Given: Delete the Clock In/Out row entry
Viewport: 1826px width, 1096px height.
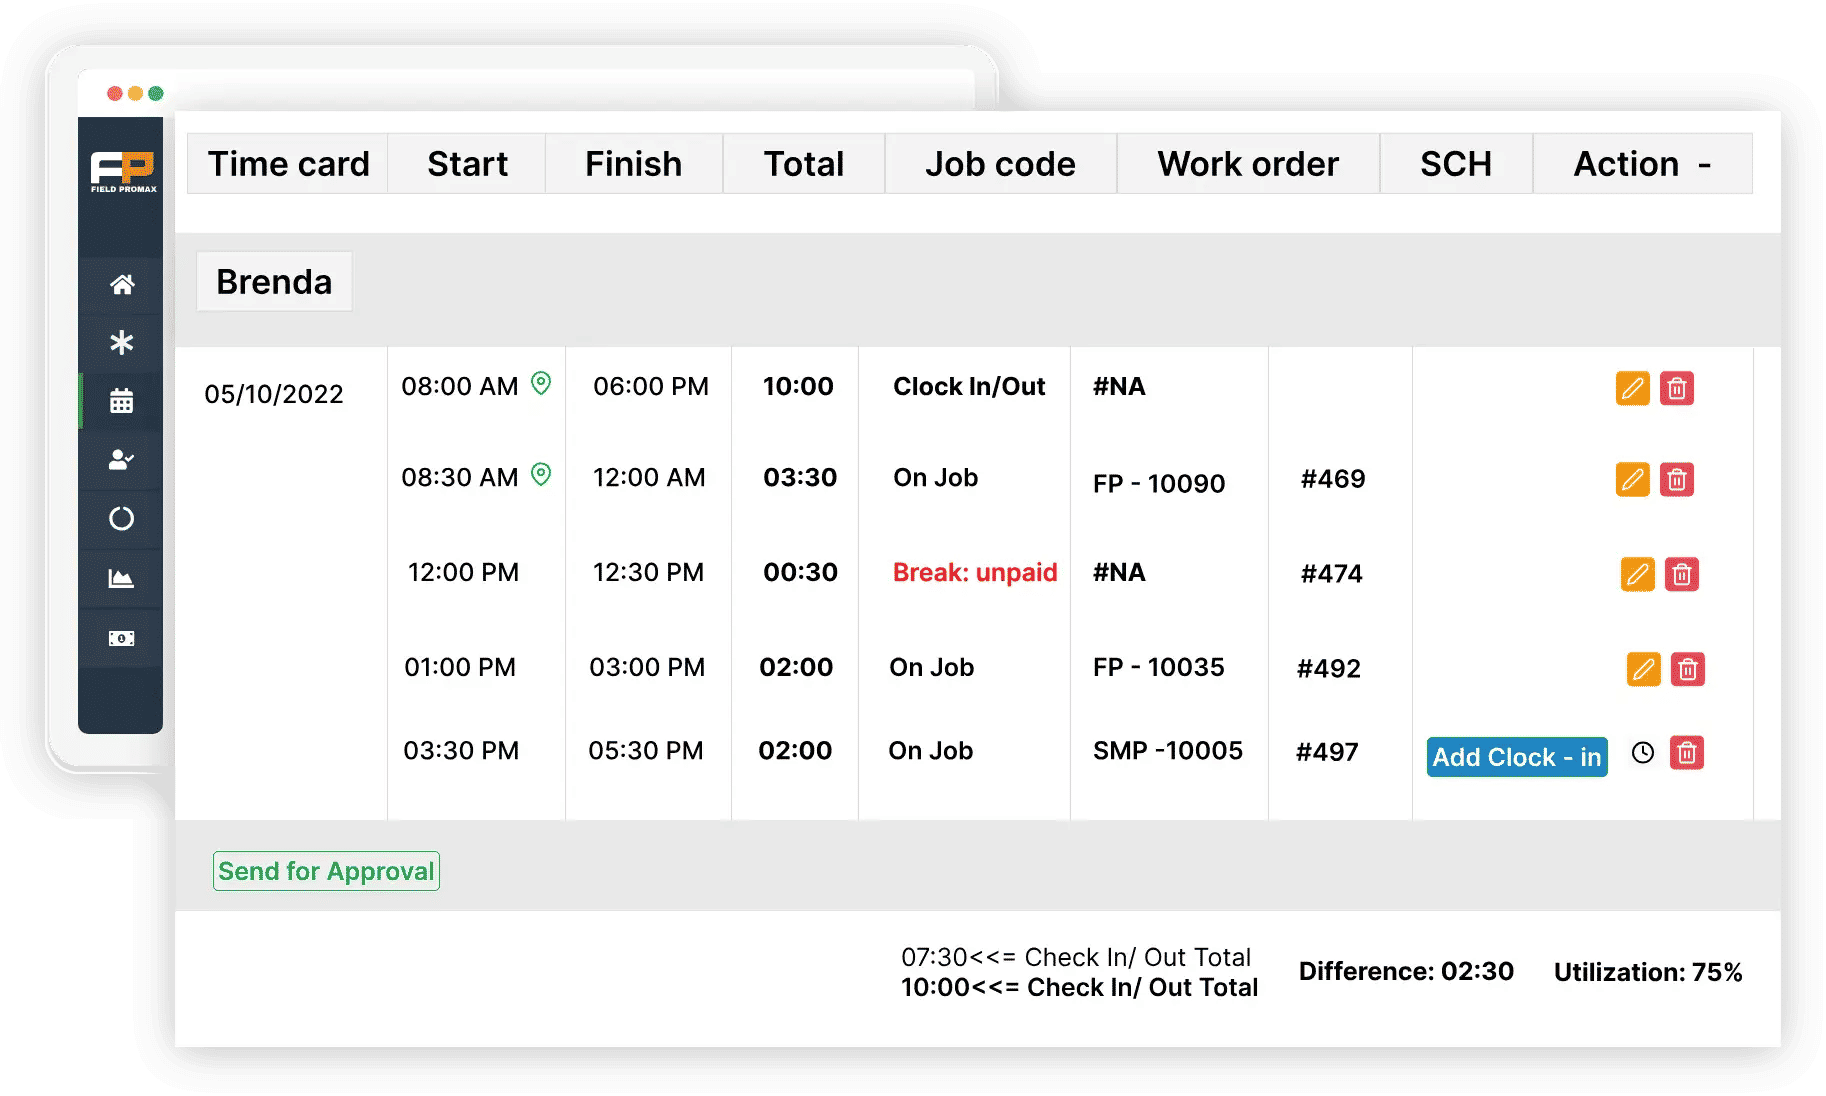Looking at the screenshot, I should [1677, 388].
